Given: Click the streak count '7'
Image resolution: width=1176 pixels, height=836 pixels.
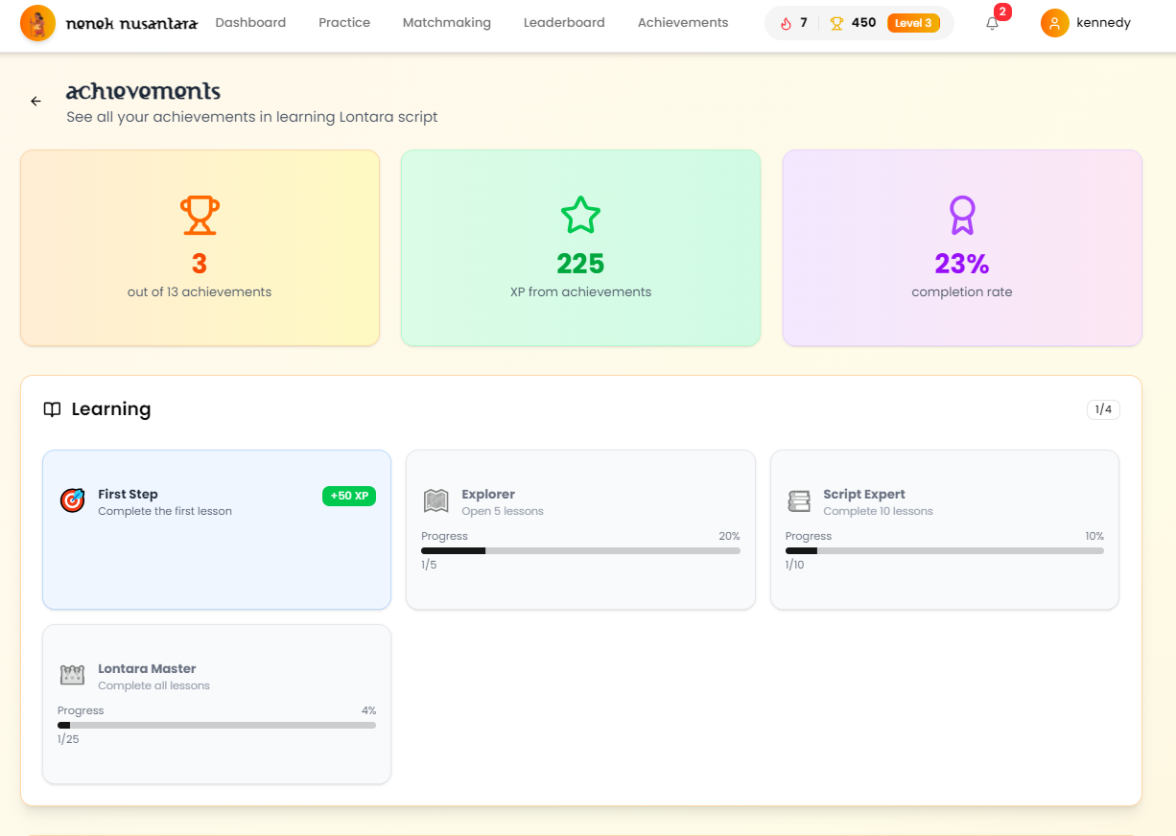Looking at the screenshot, I should [803, 23].
